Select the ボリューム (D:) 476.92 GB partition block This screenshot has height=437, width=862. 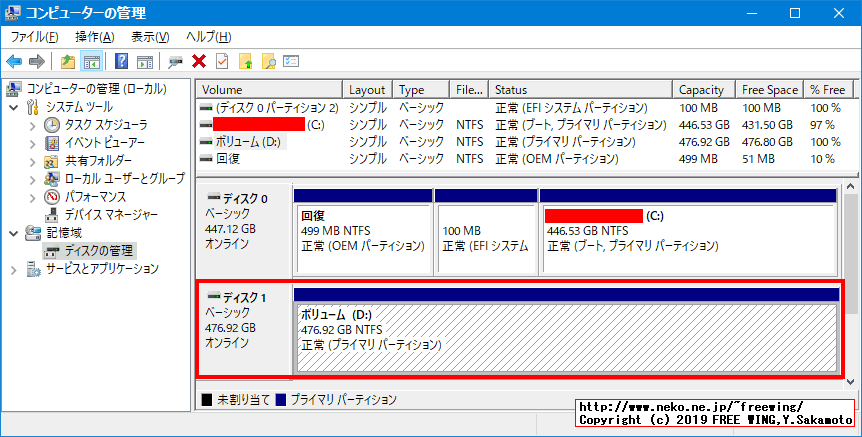point(566,332)
